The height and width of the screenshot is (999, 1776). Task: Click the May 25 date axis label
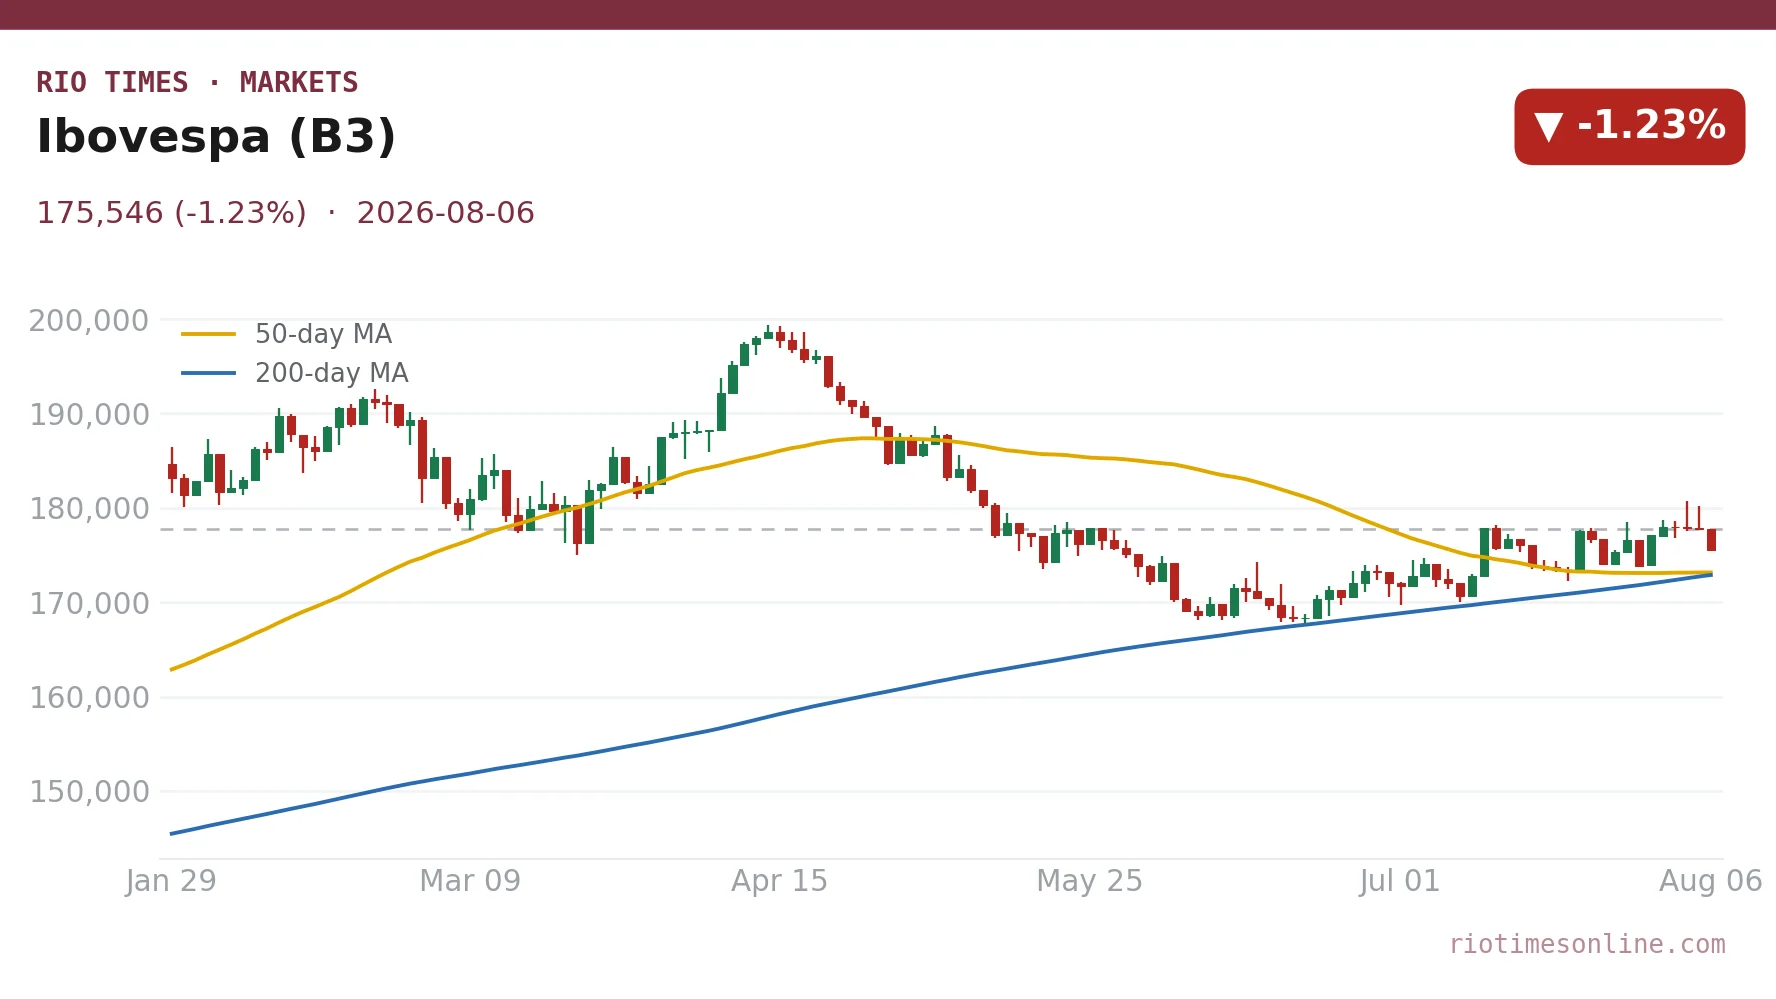[x=1089, y=881]
